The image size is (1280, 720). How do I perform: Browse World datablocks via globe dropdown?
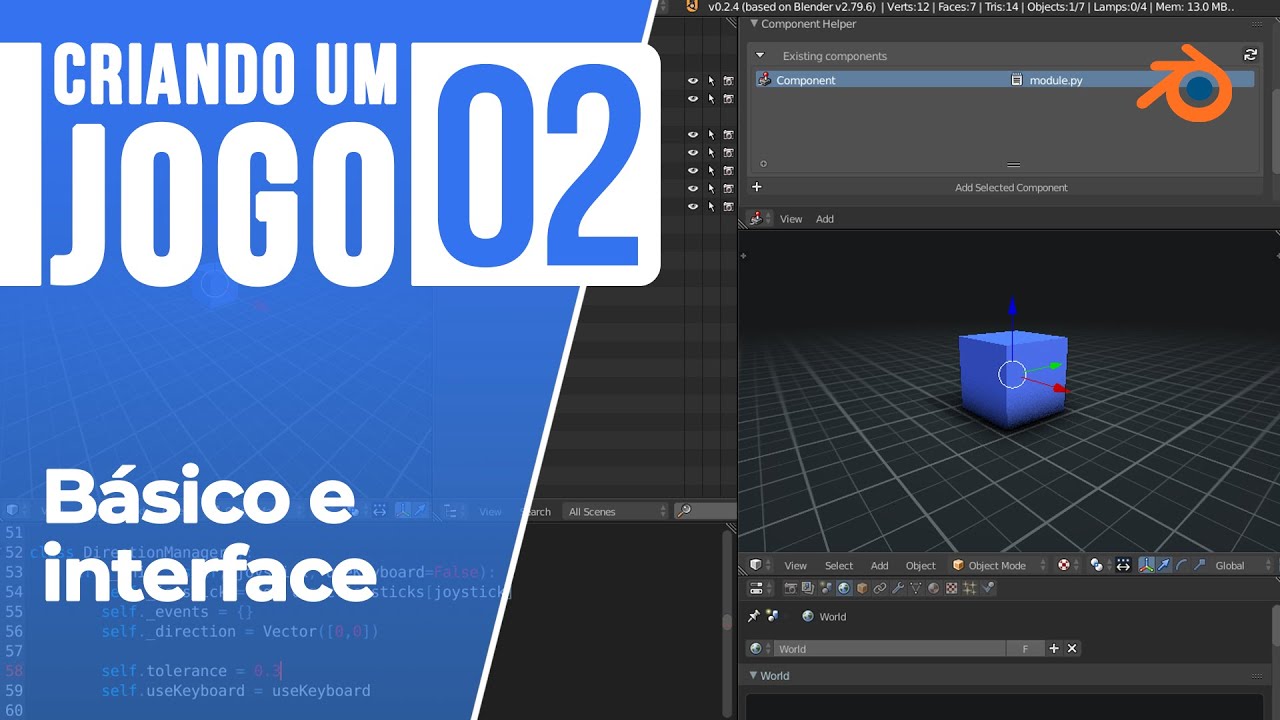(x=759, y=648)
